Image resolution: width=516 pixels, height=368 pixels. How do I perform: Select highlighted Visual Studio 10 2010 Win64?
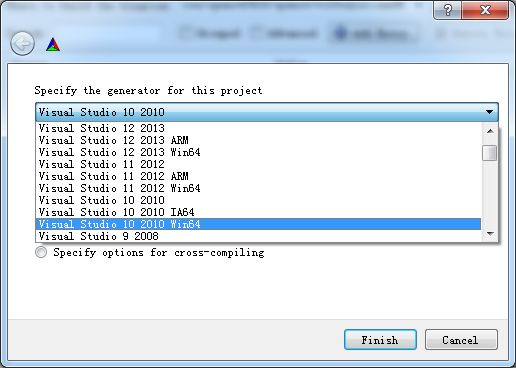pos(258,224)
